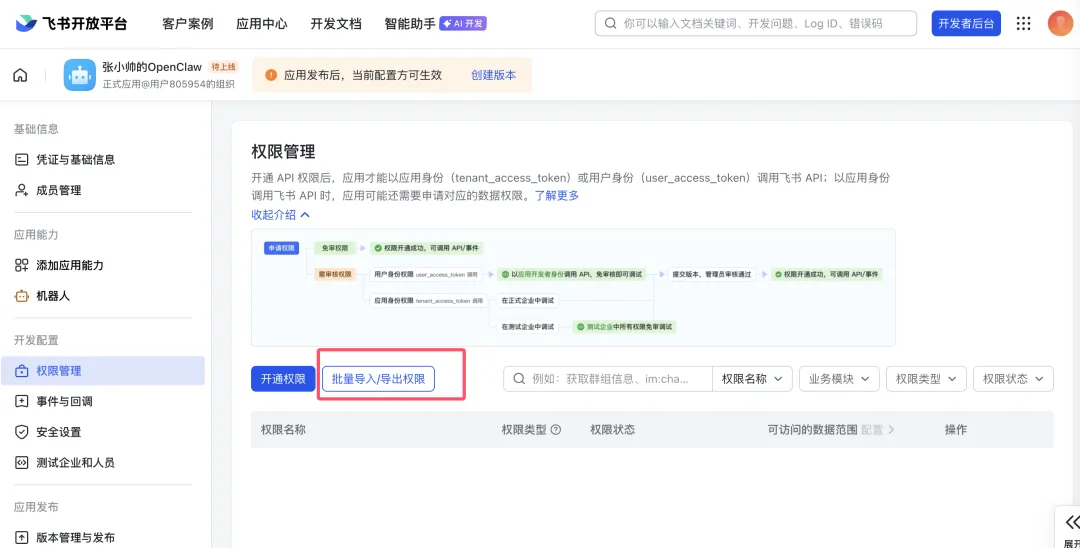Click the magnifier icon in top search

610,23
